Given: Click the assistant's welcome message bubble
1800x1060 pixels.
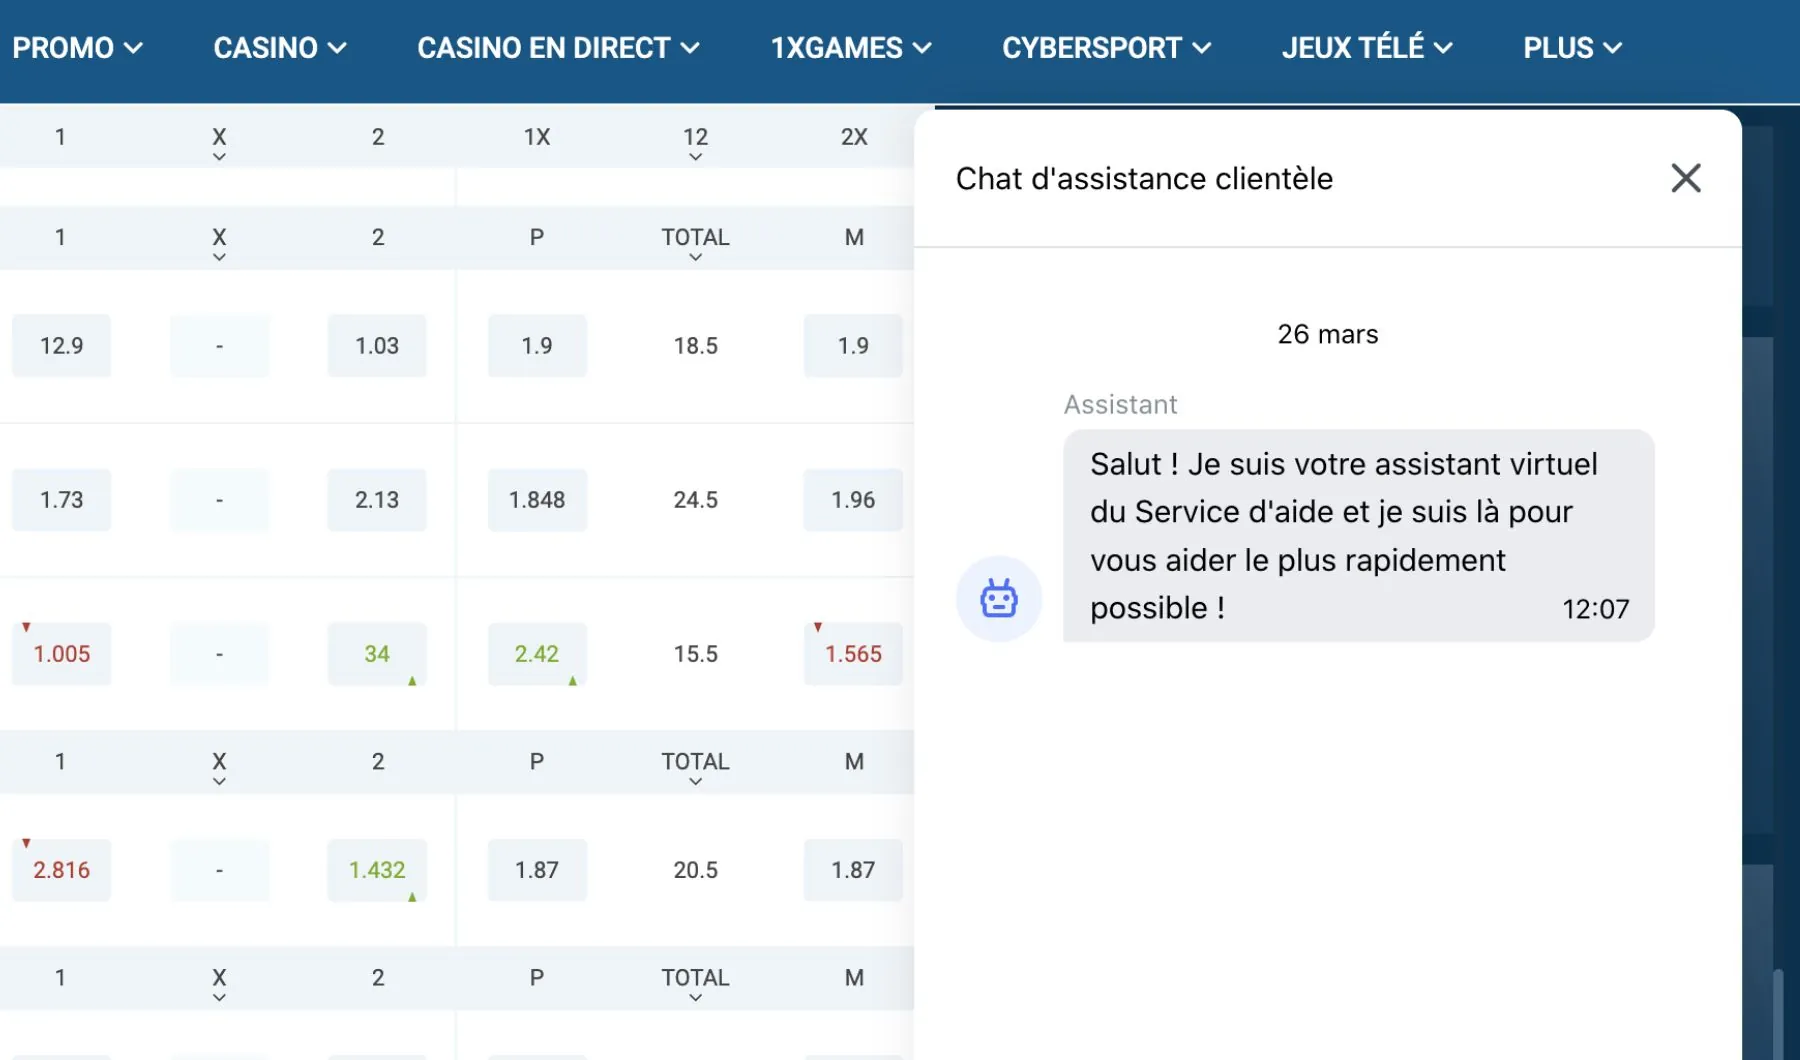Looking at the screenshot, I should point(1358,536).
